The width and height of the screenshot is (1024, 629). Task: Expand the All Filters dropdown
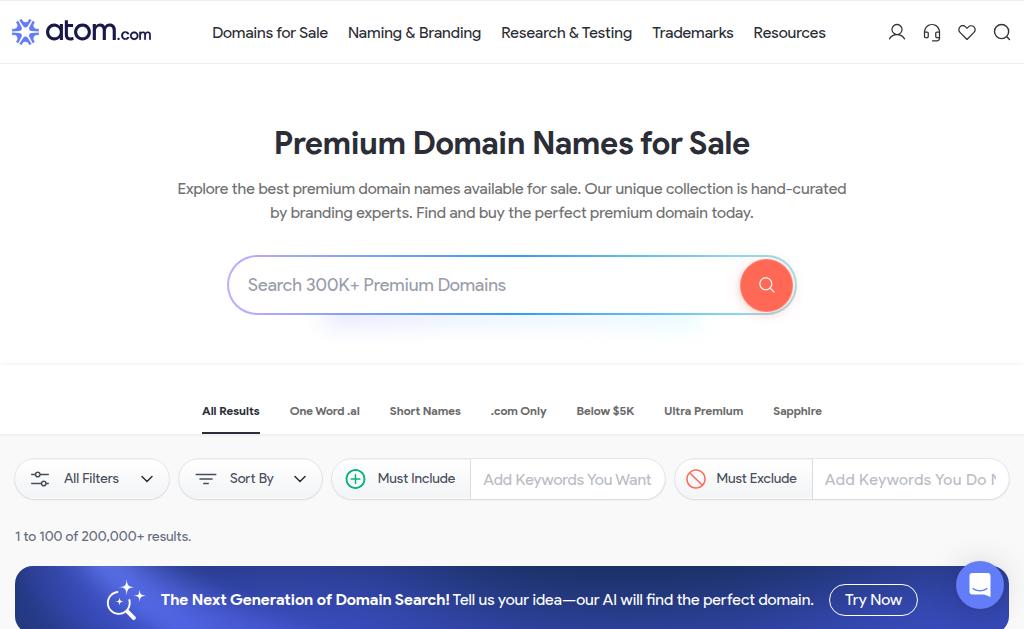tap(92, 479)
